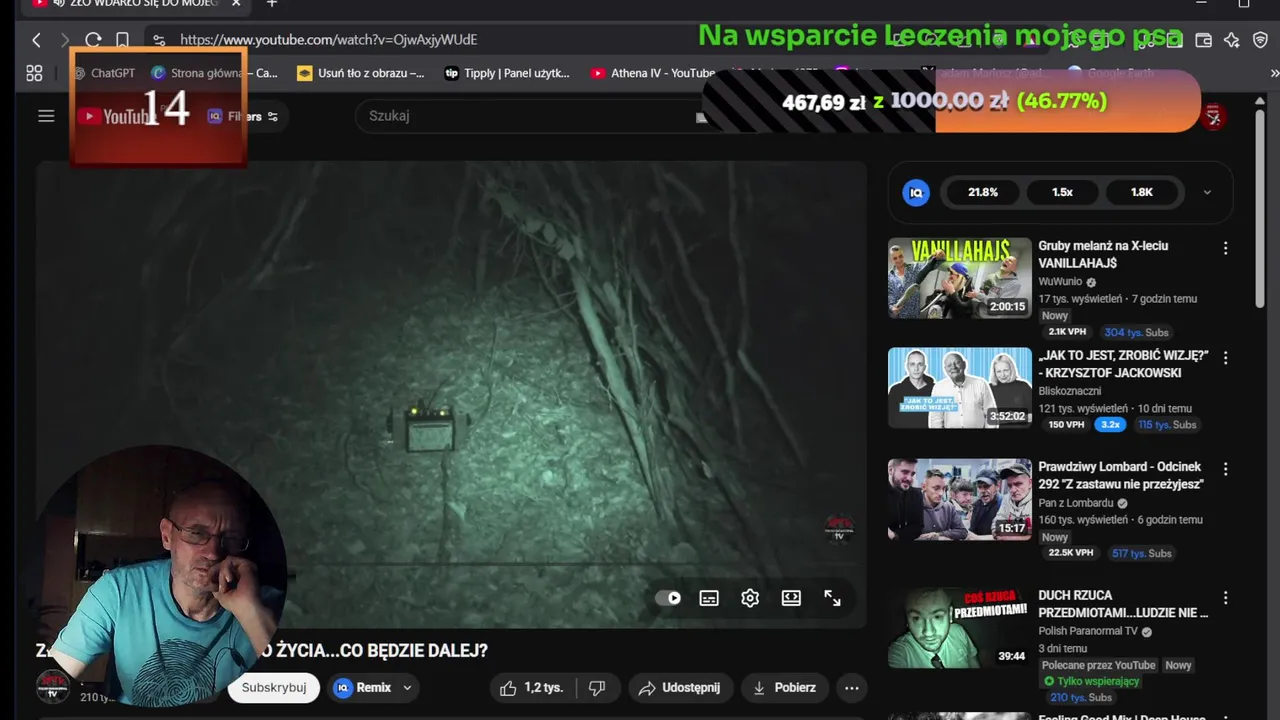Viewport: 1280px width, 720px height.
Task: Open wallet icon in browser toolbar
Action: 1204,40
